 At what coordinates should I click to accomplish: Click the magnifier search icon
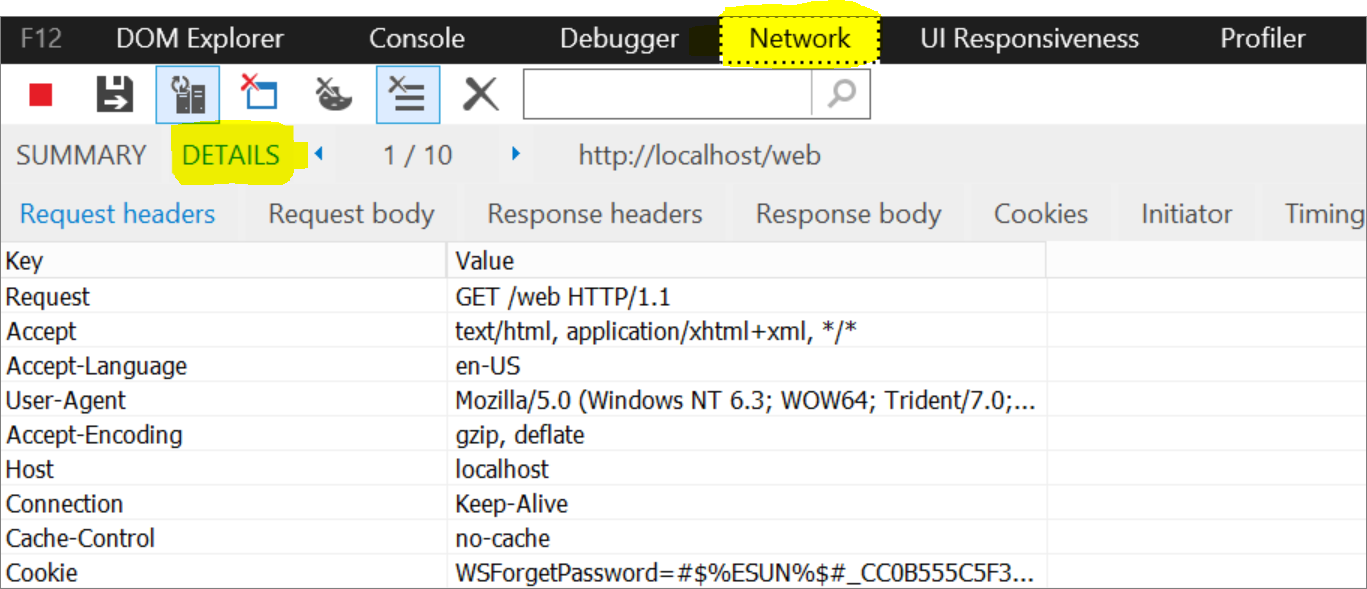point(842,94)
